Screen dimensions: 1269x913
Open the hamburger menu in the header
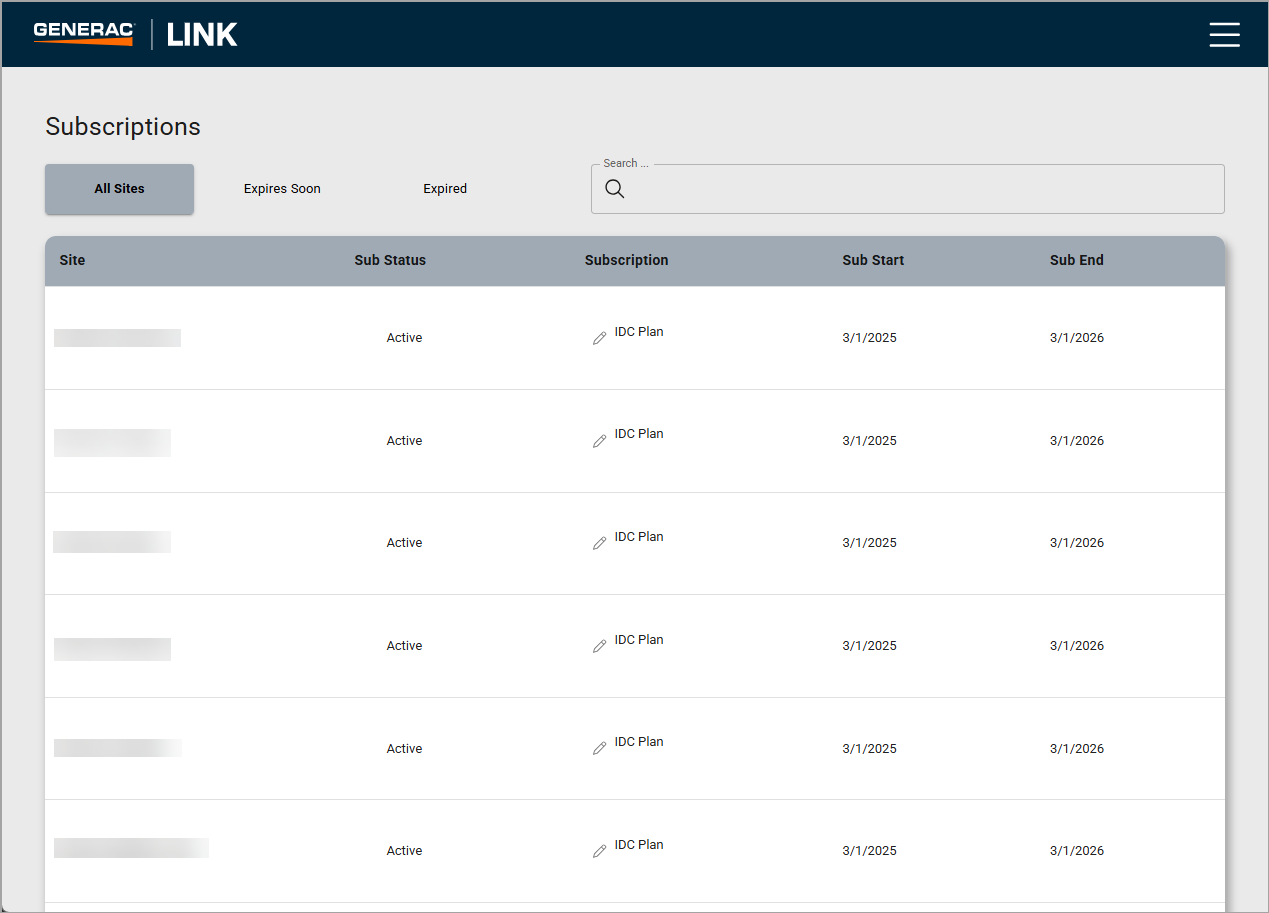point(1224,35)
